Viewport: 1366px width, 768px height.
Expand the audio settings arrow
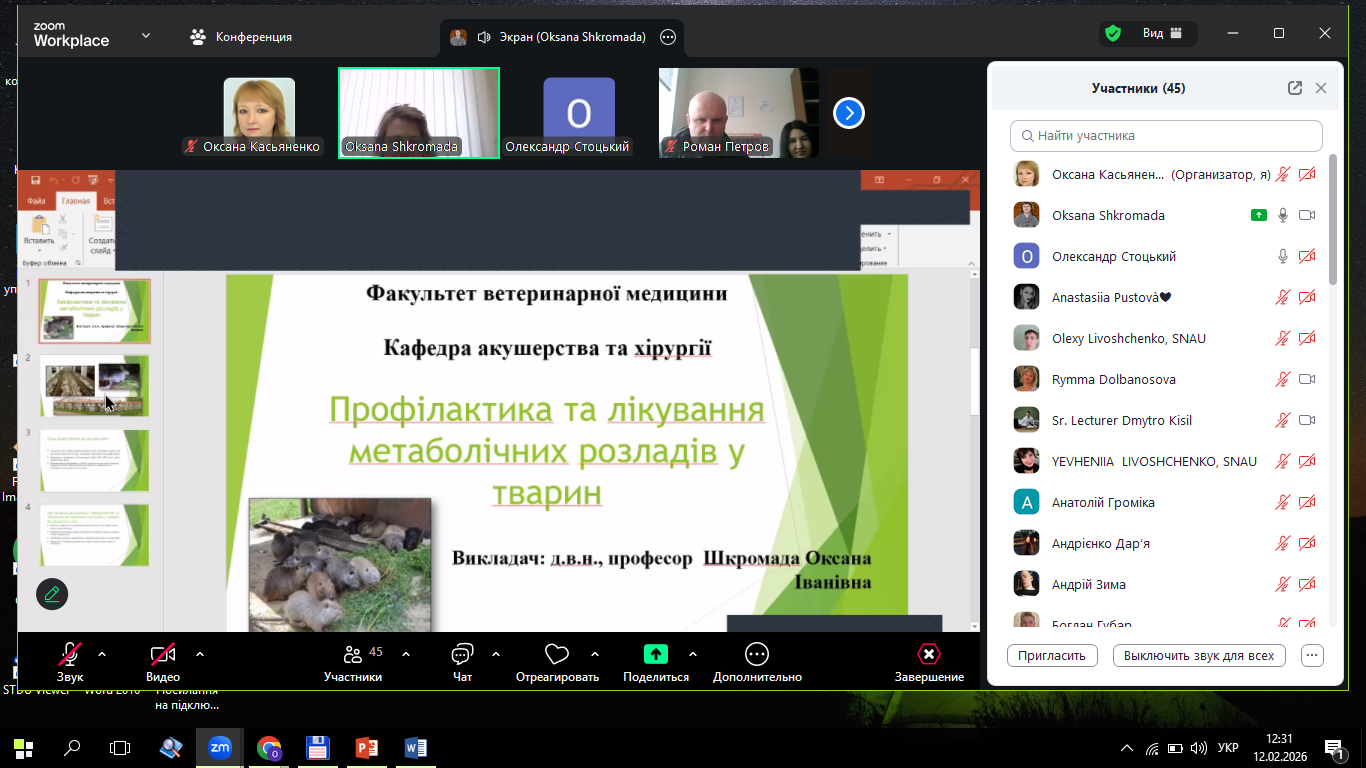(x=102, y=655)
